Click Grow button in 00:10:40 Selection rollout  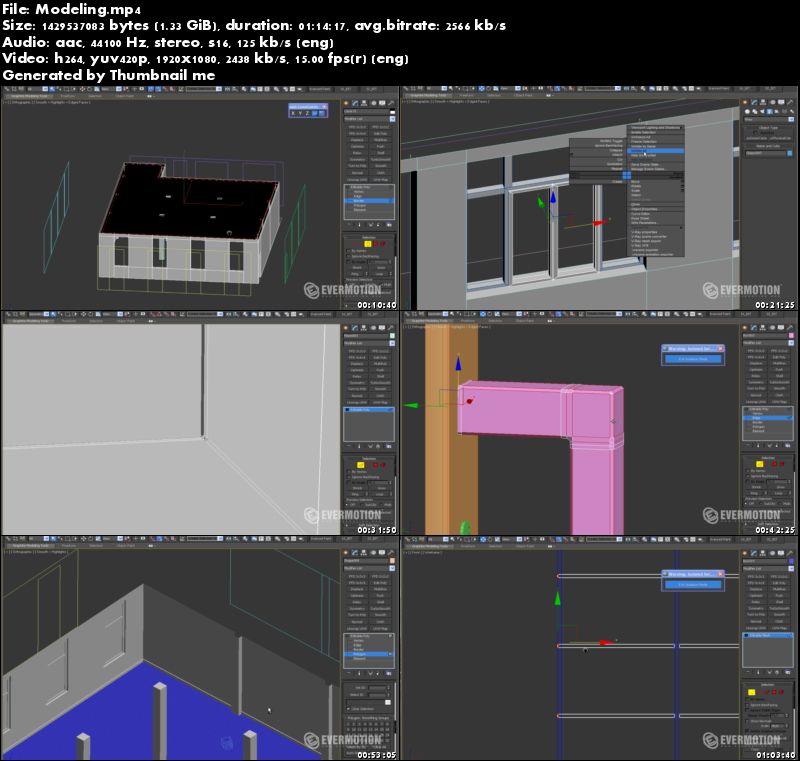(381, 268)
